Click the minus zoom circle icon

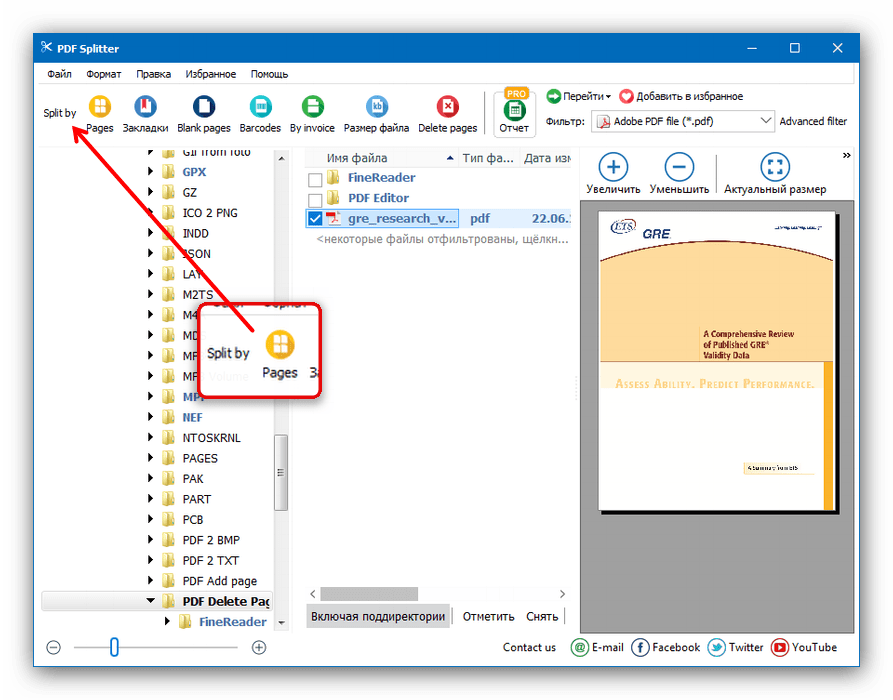[x=54, y=648]
